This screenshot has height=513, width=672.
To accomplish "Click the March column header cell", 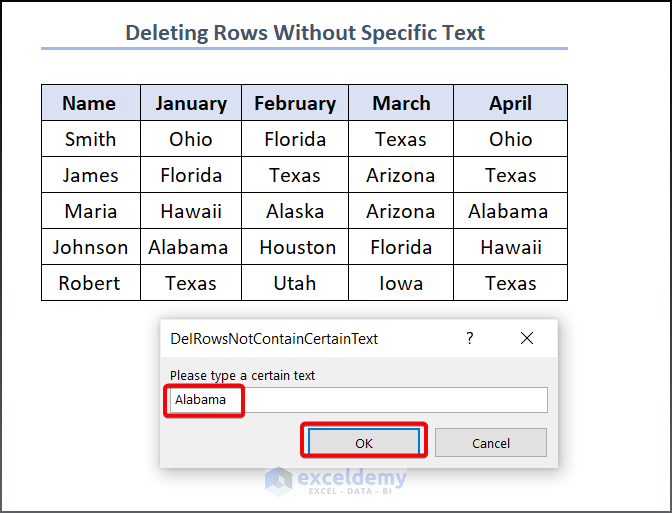I will [401, 103].
